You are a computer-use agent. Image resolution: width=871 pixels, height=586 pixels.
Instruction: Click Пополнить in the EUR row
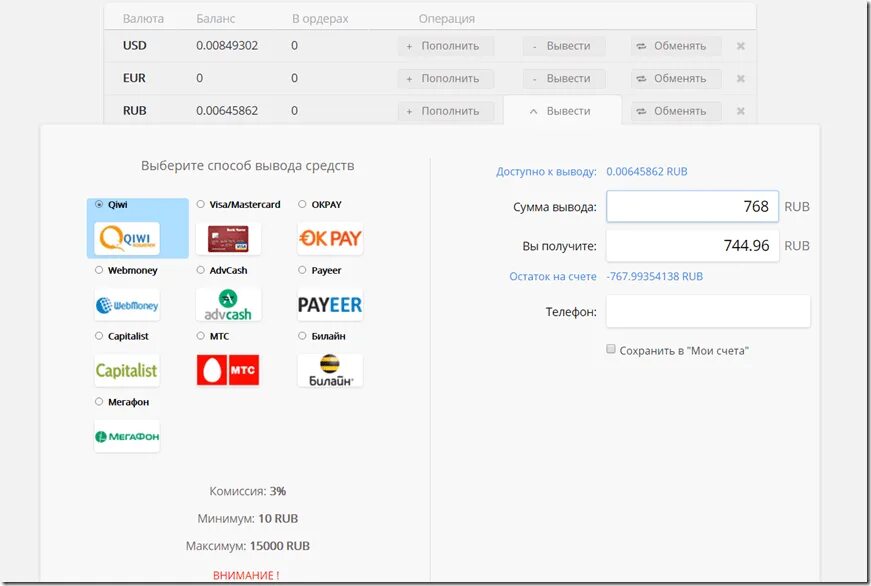445,78
